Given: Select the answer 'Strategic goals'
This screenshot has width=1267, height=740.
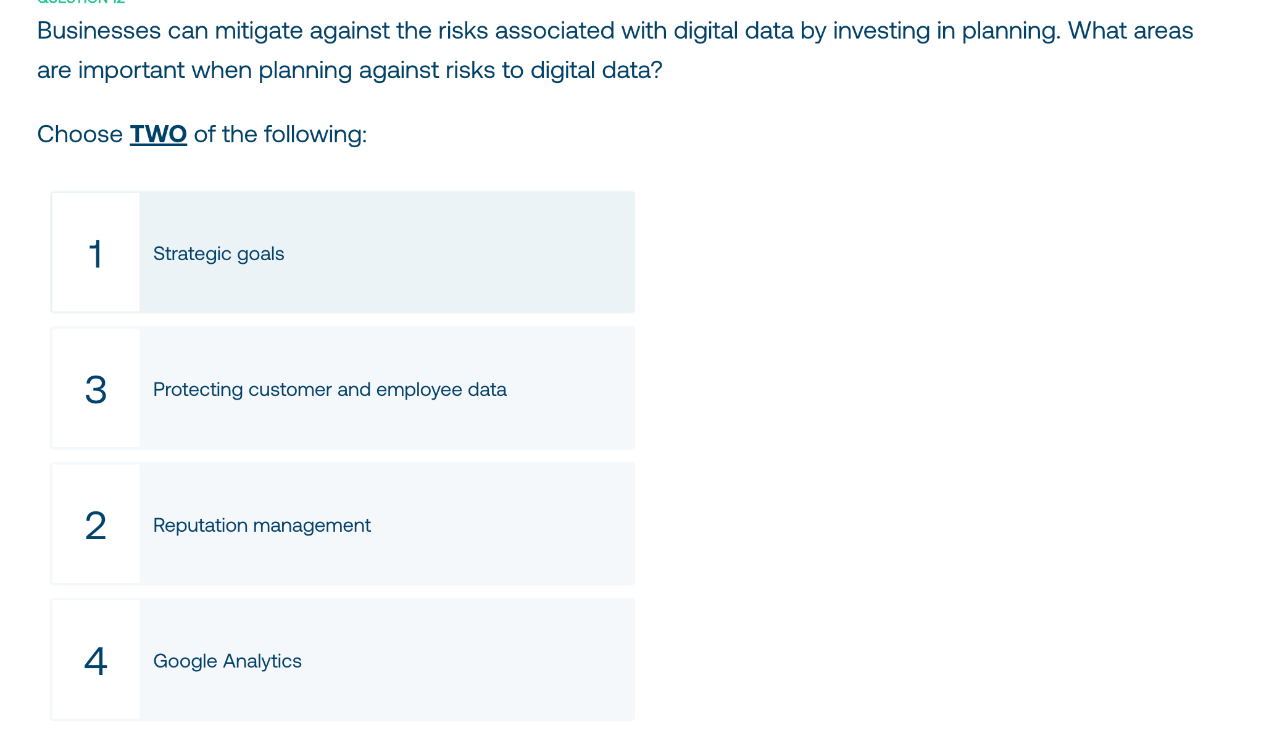Looking at the screenshot, I should 342,252.
